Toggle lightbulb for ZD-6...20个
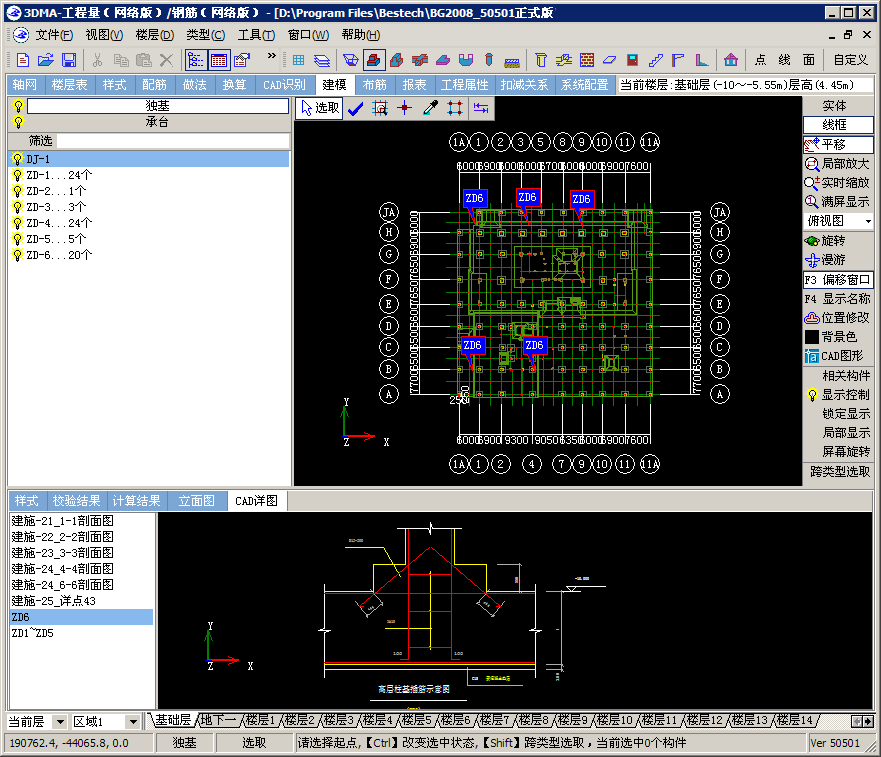881x757 pixels. pos(17,255)
